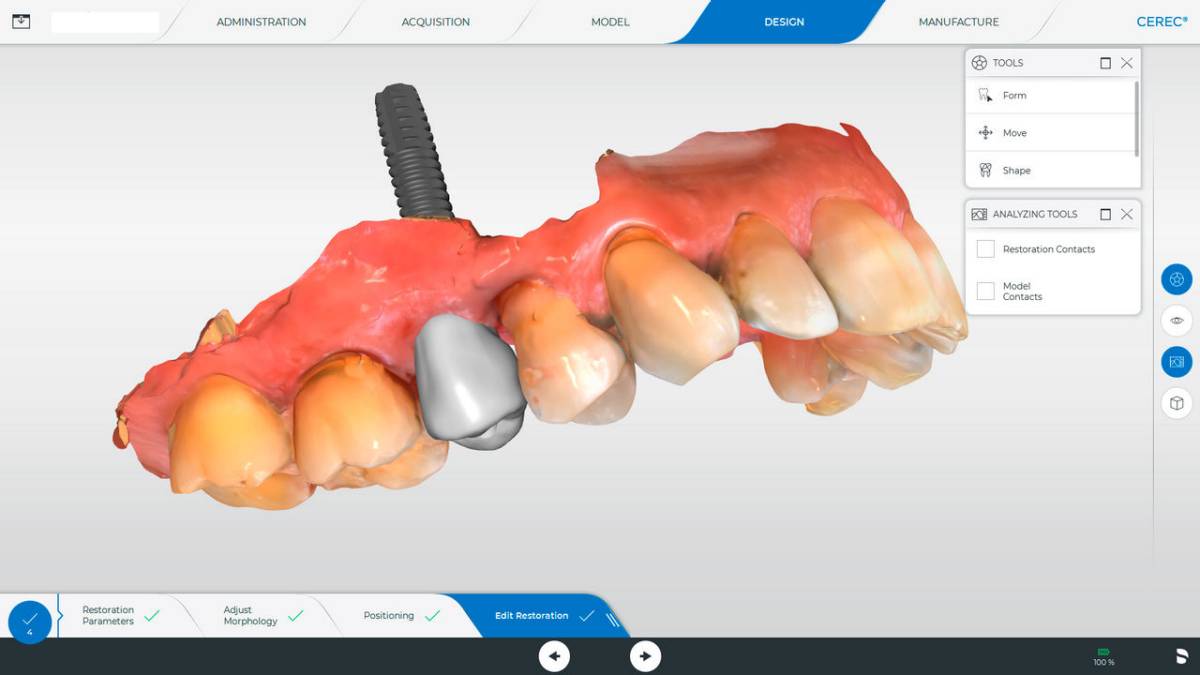Click the Analyzing Tools sidebar icon
The height and width of the screenshot is (675, 1200).
pyautogui.click(x=1176, y=362)
